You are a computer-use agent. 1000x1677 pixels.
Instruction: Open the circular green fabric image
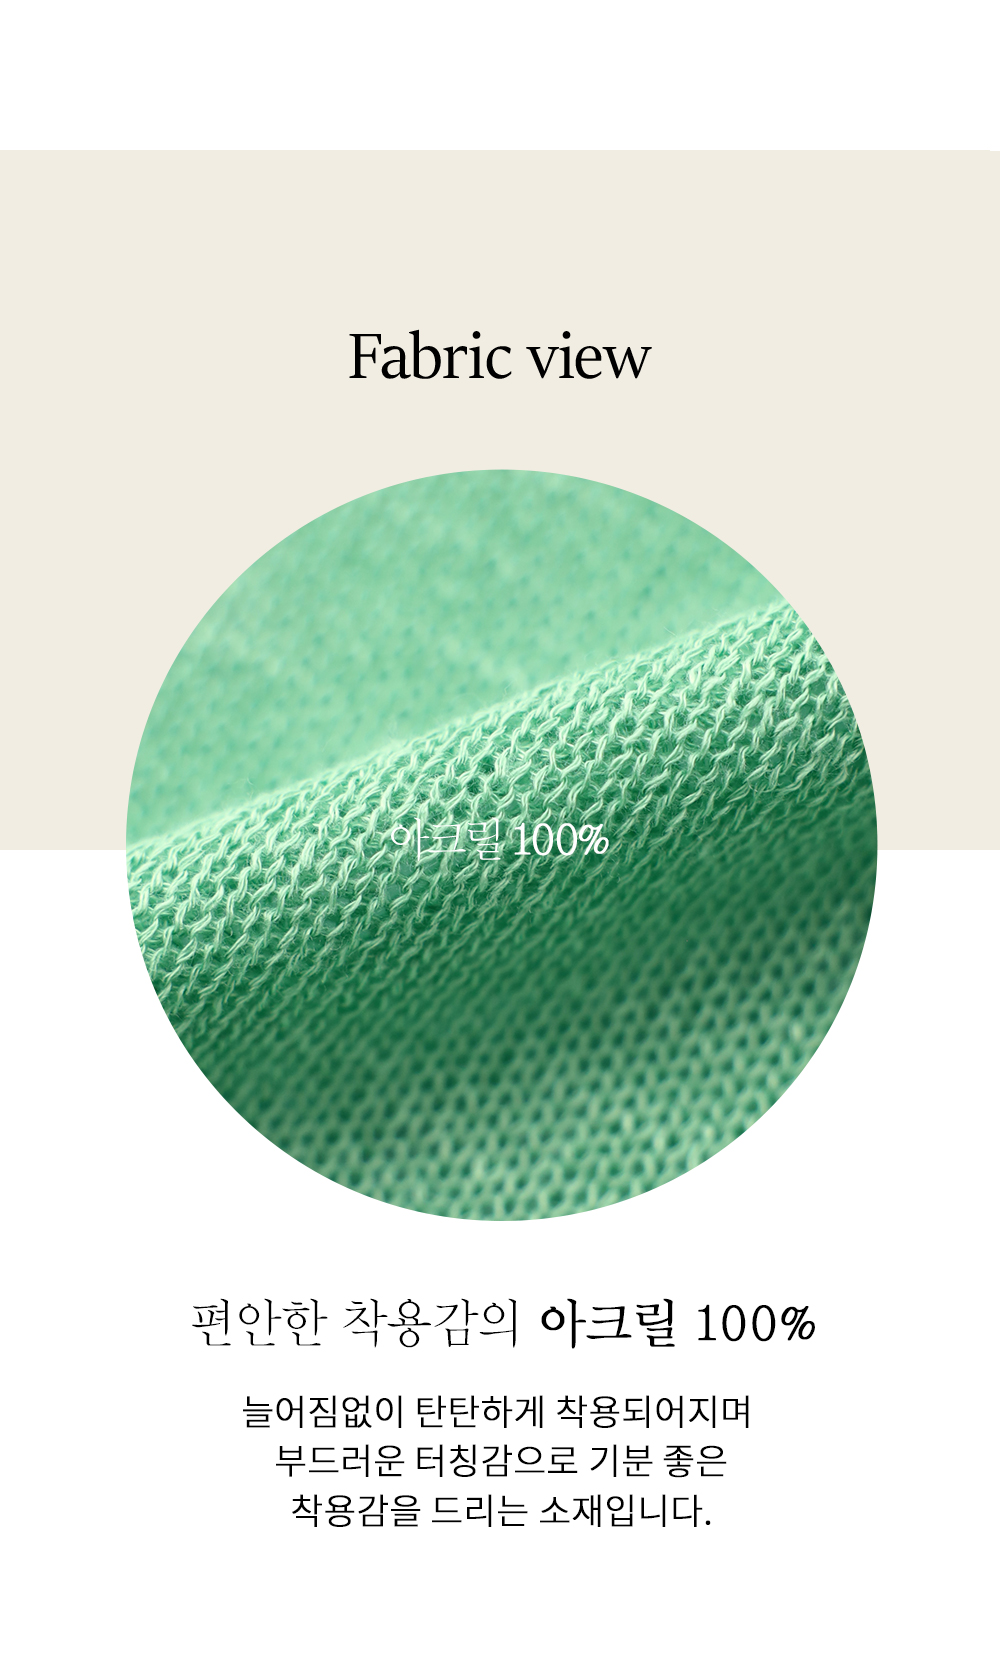click(x=501, y=845)
